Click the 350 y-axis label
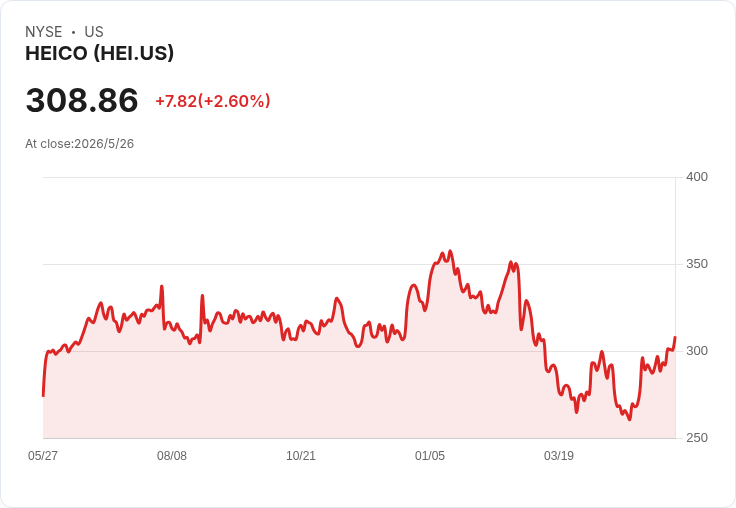The height and width of the screenshot is (508, 736). pyautogui.click(x=697, y=264)
